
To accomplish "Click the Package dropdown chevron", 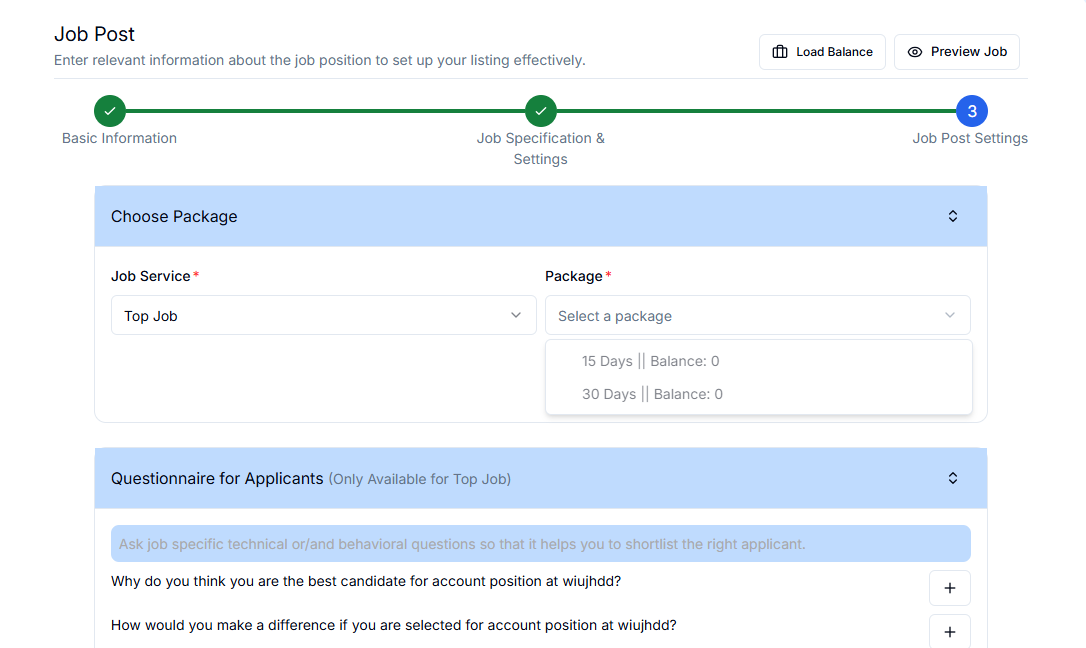I will coord(950,315).
